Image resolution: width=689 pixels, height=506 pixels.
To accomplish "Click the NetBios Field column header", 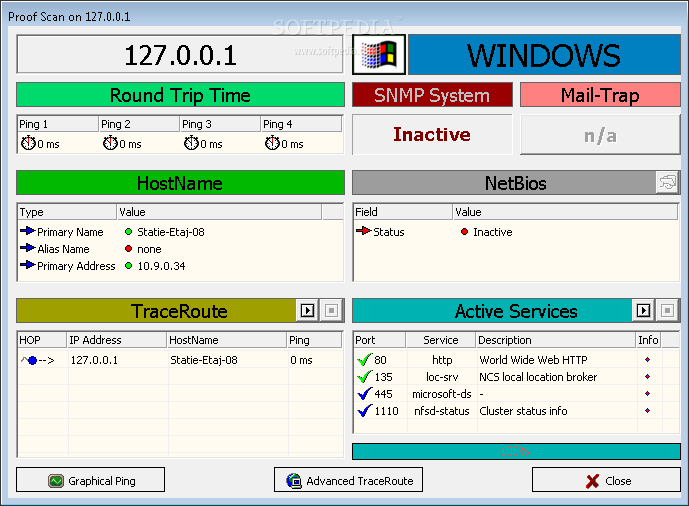I will coord(403,212).
